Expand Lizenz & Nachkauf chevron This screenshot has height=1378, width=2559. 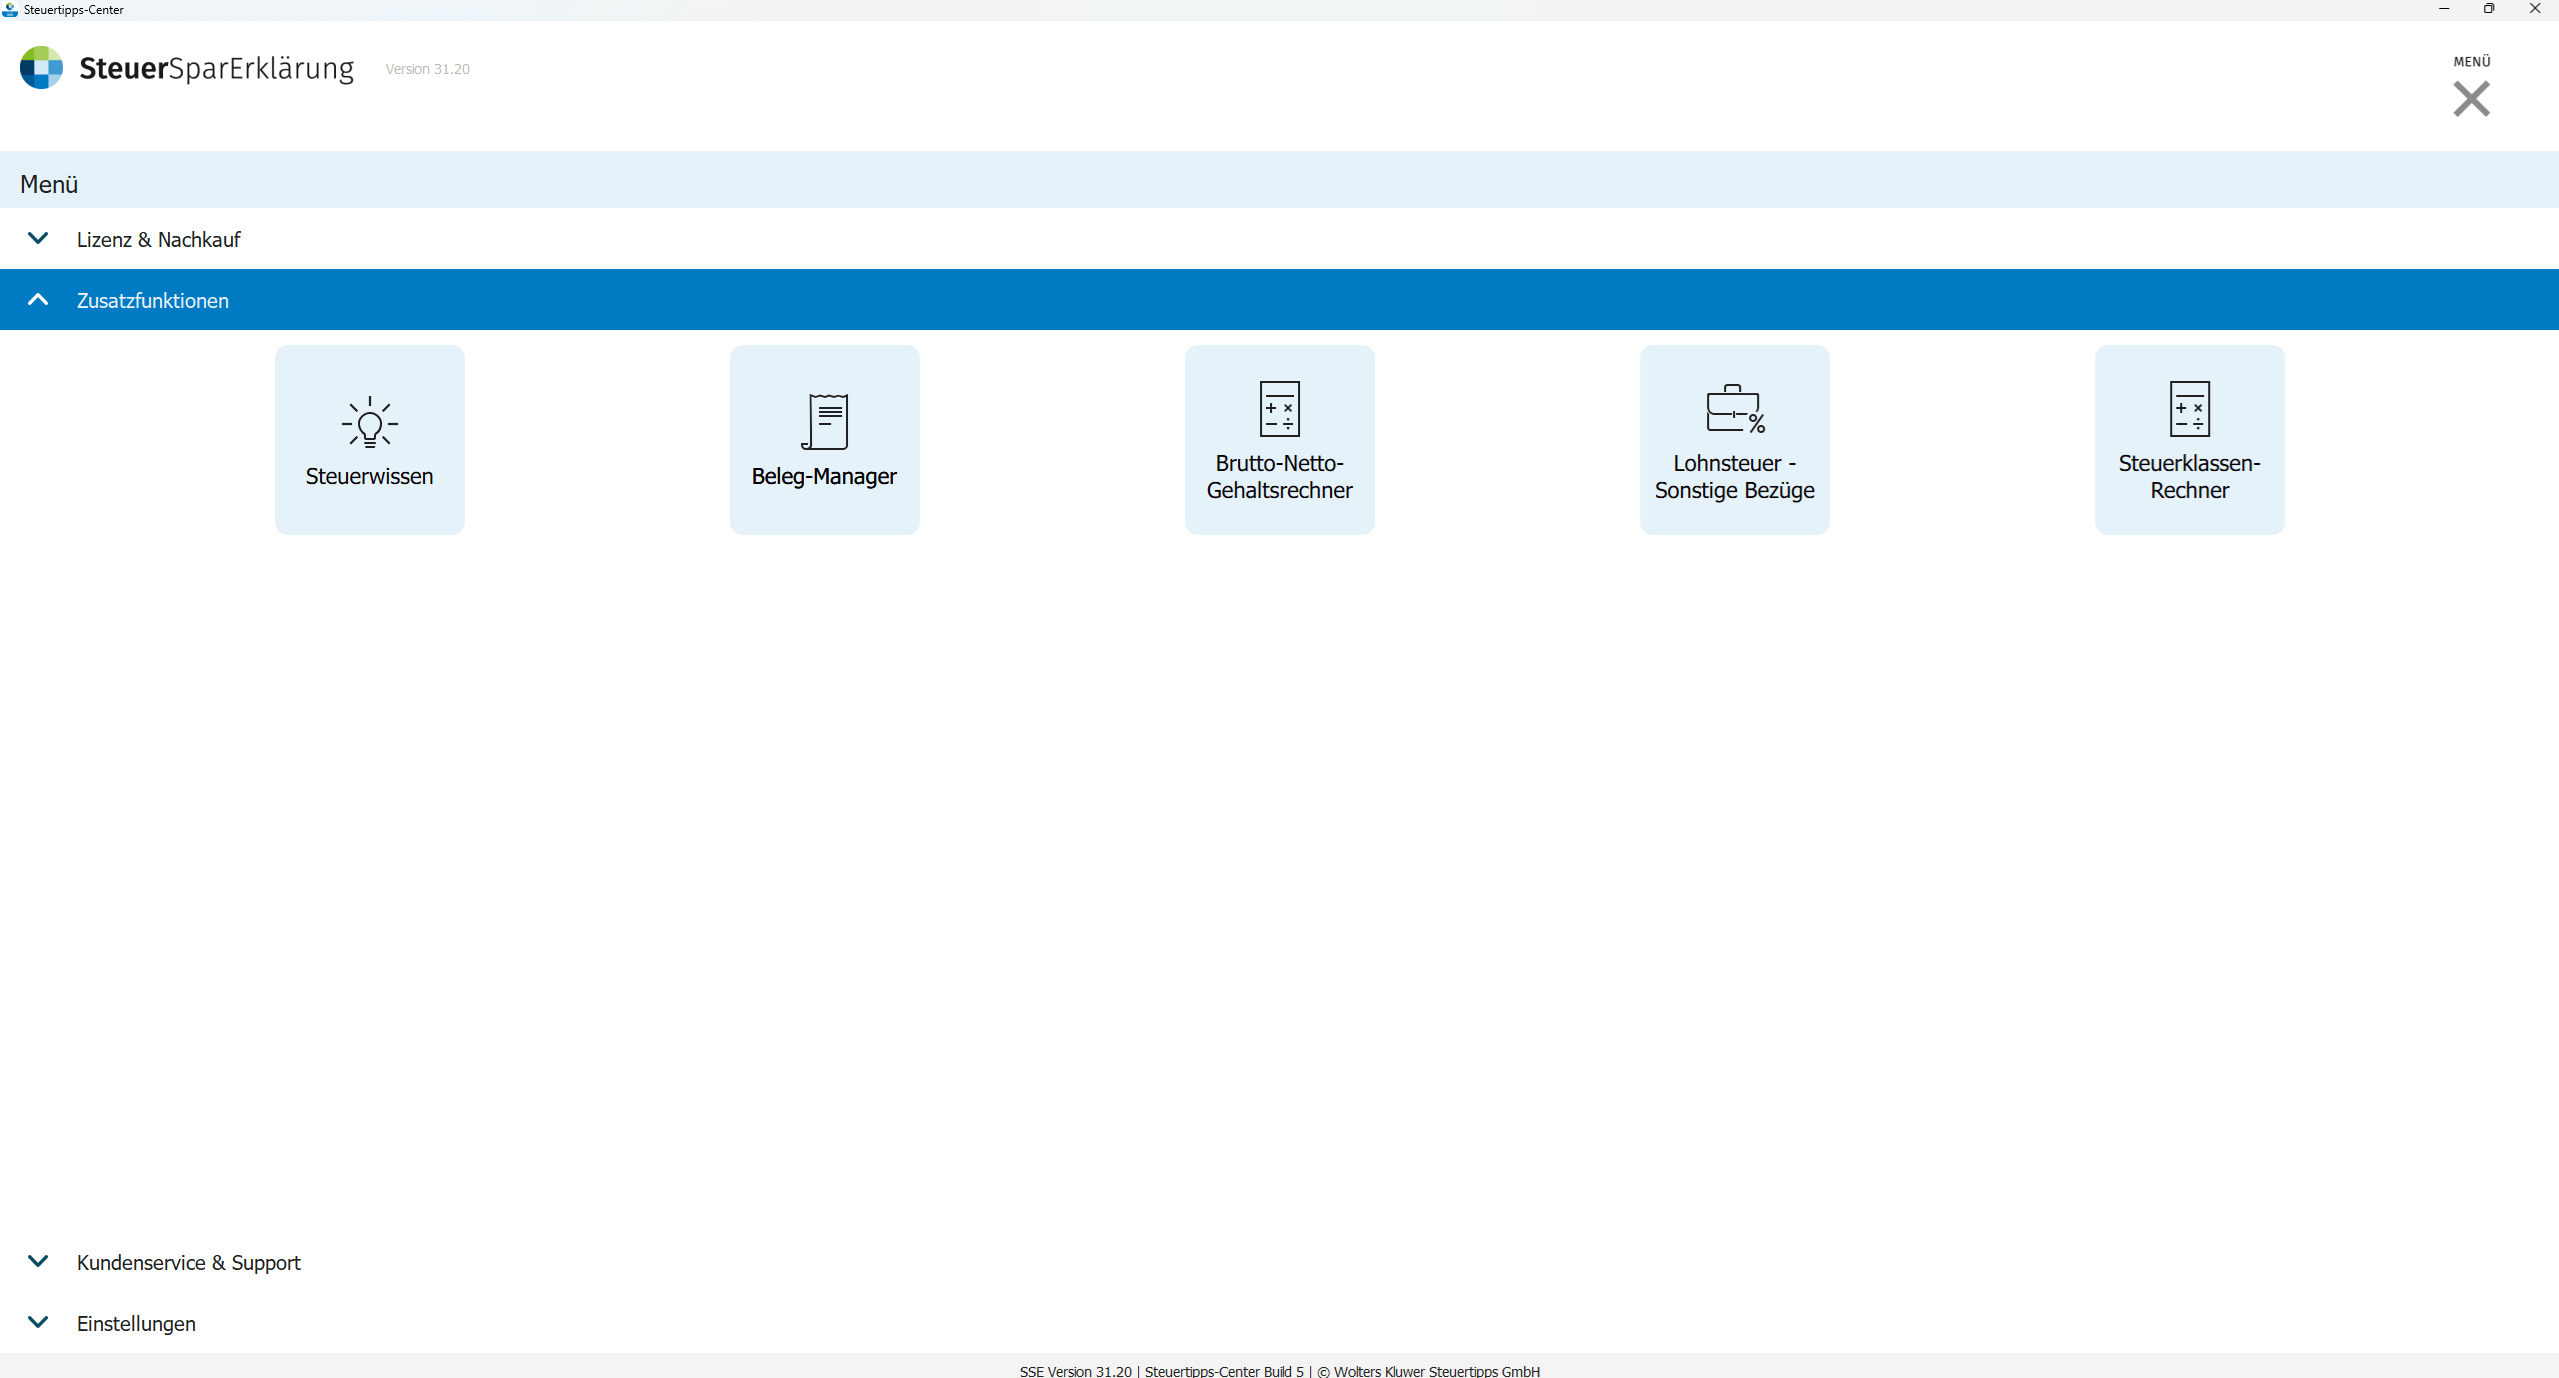point(38,238)
